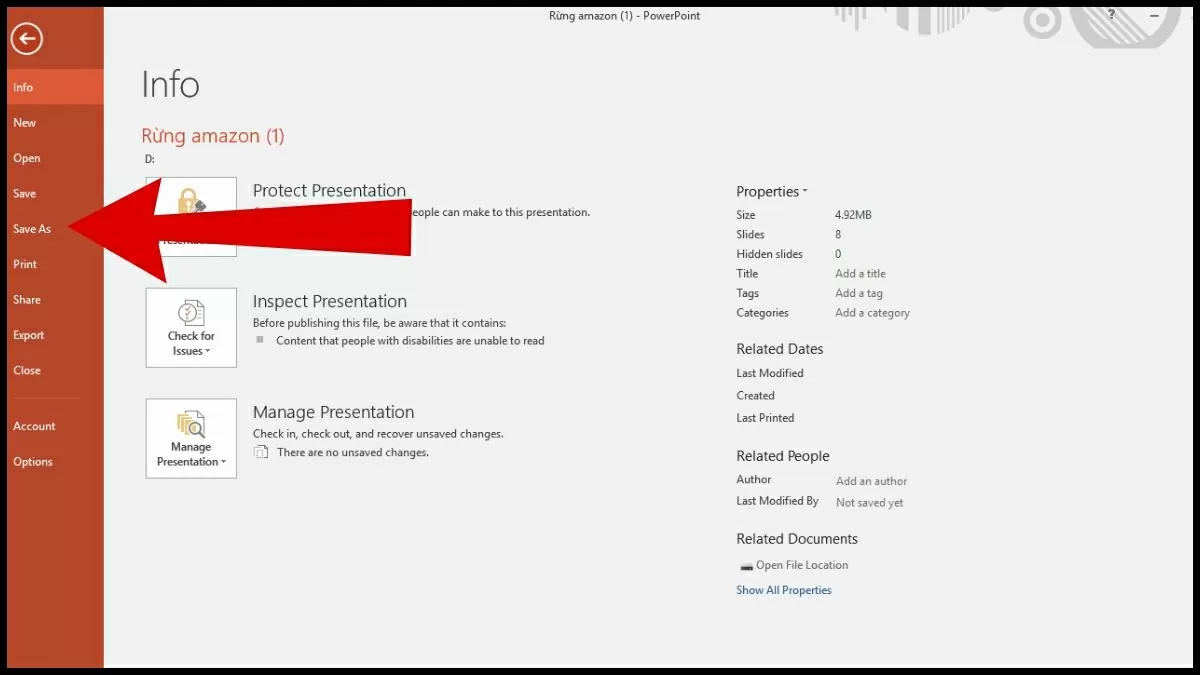Click the back arrow to exit Backstage
The image size is (1200, 675).
pyautogui.click(x=27, y=39)
